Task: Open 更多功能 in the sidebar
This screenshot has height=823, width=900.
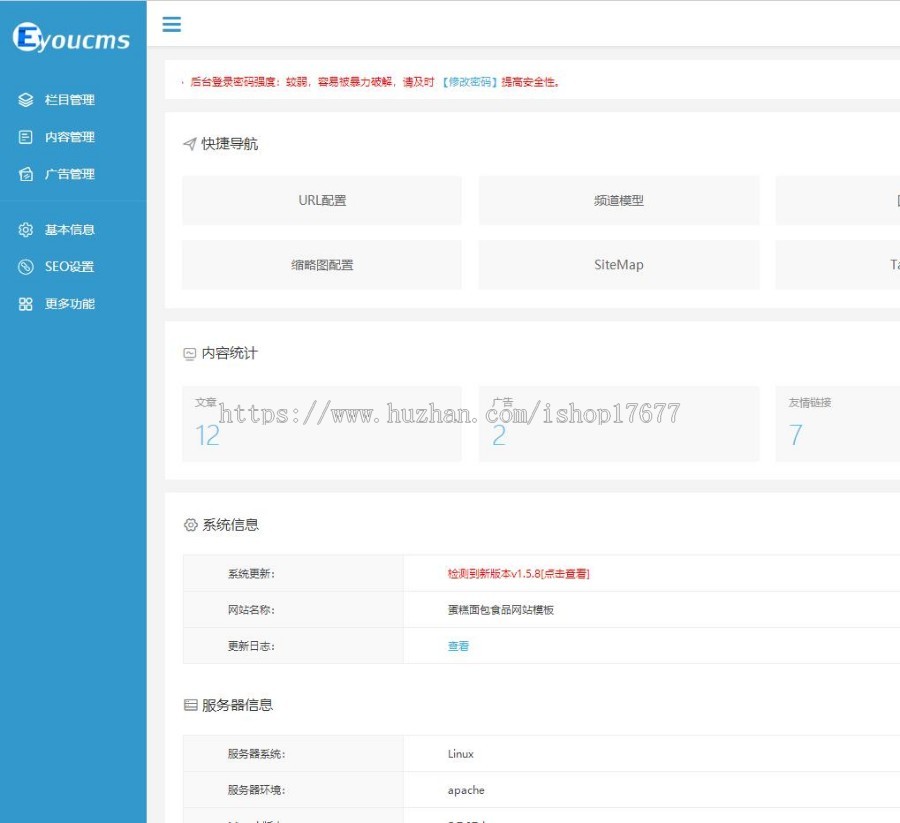Action: pos(69,304)
